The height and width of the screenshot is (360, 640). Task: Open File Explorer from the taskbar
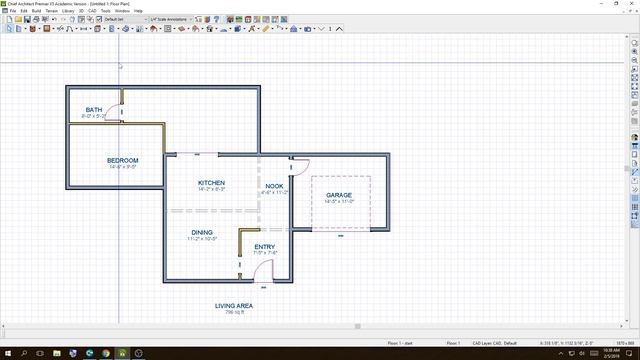[57, 353]
